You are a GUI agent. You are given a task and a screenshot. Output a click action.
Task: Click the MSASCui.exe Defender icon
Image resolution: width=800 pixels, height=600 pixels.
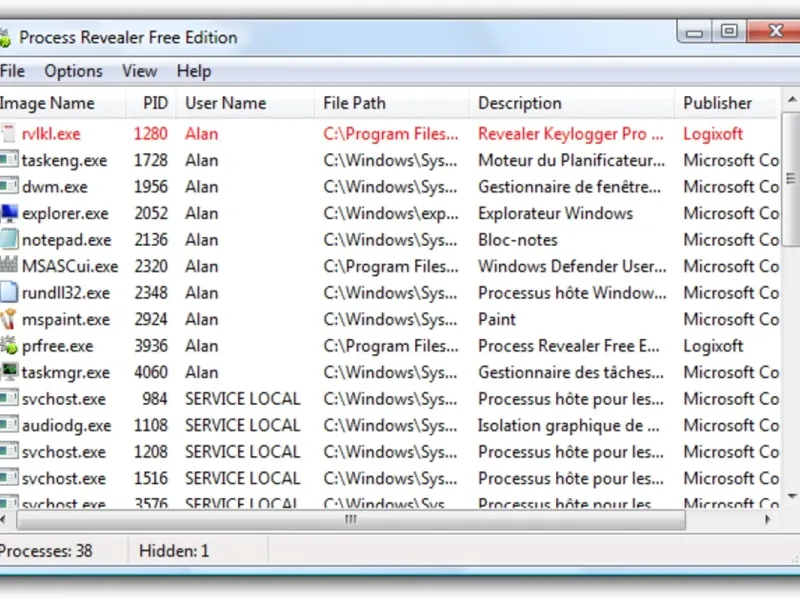9,265
